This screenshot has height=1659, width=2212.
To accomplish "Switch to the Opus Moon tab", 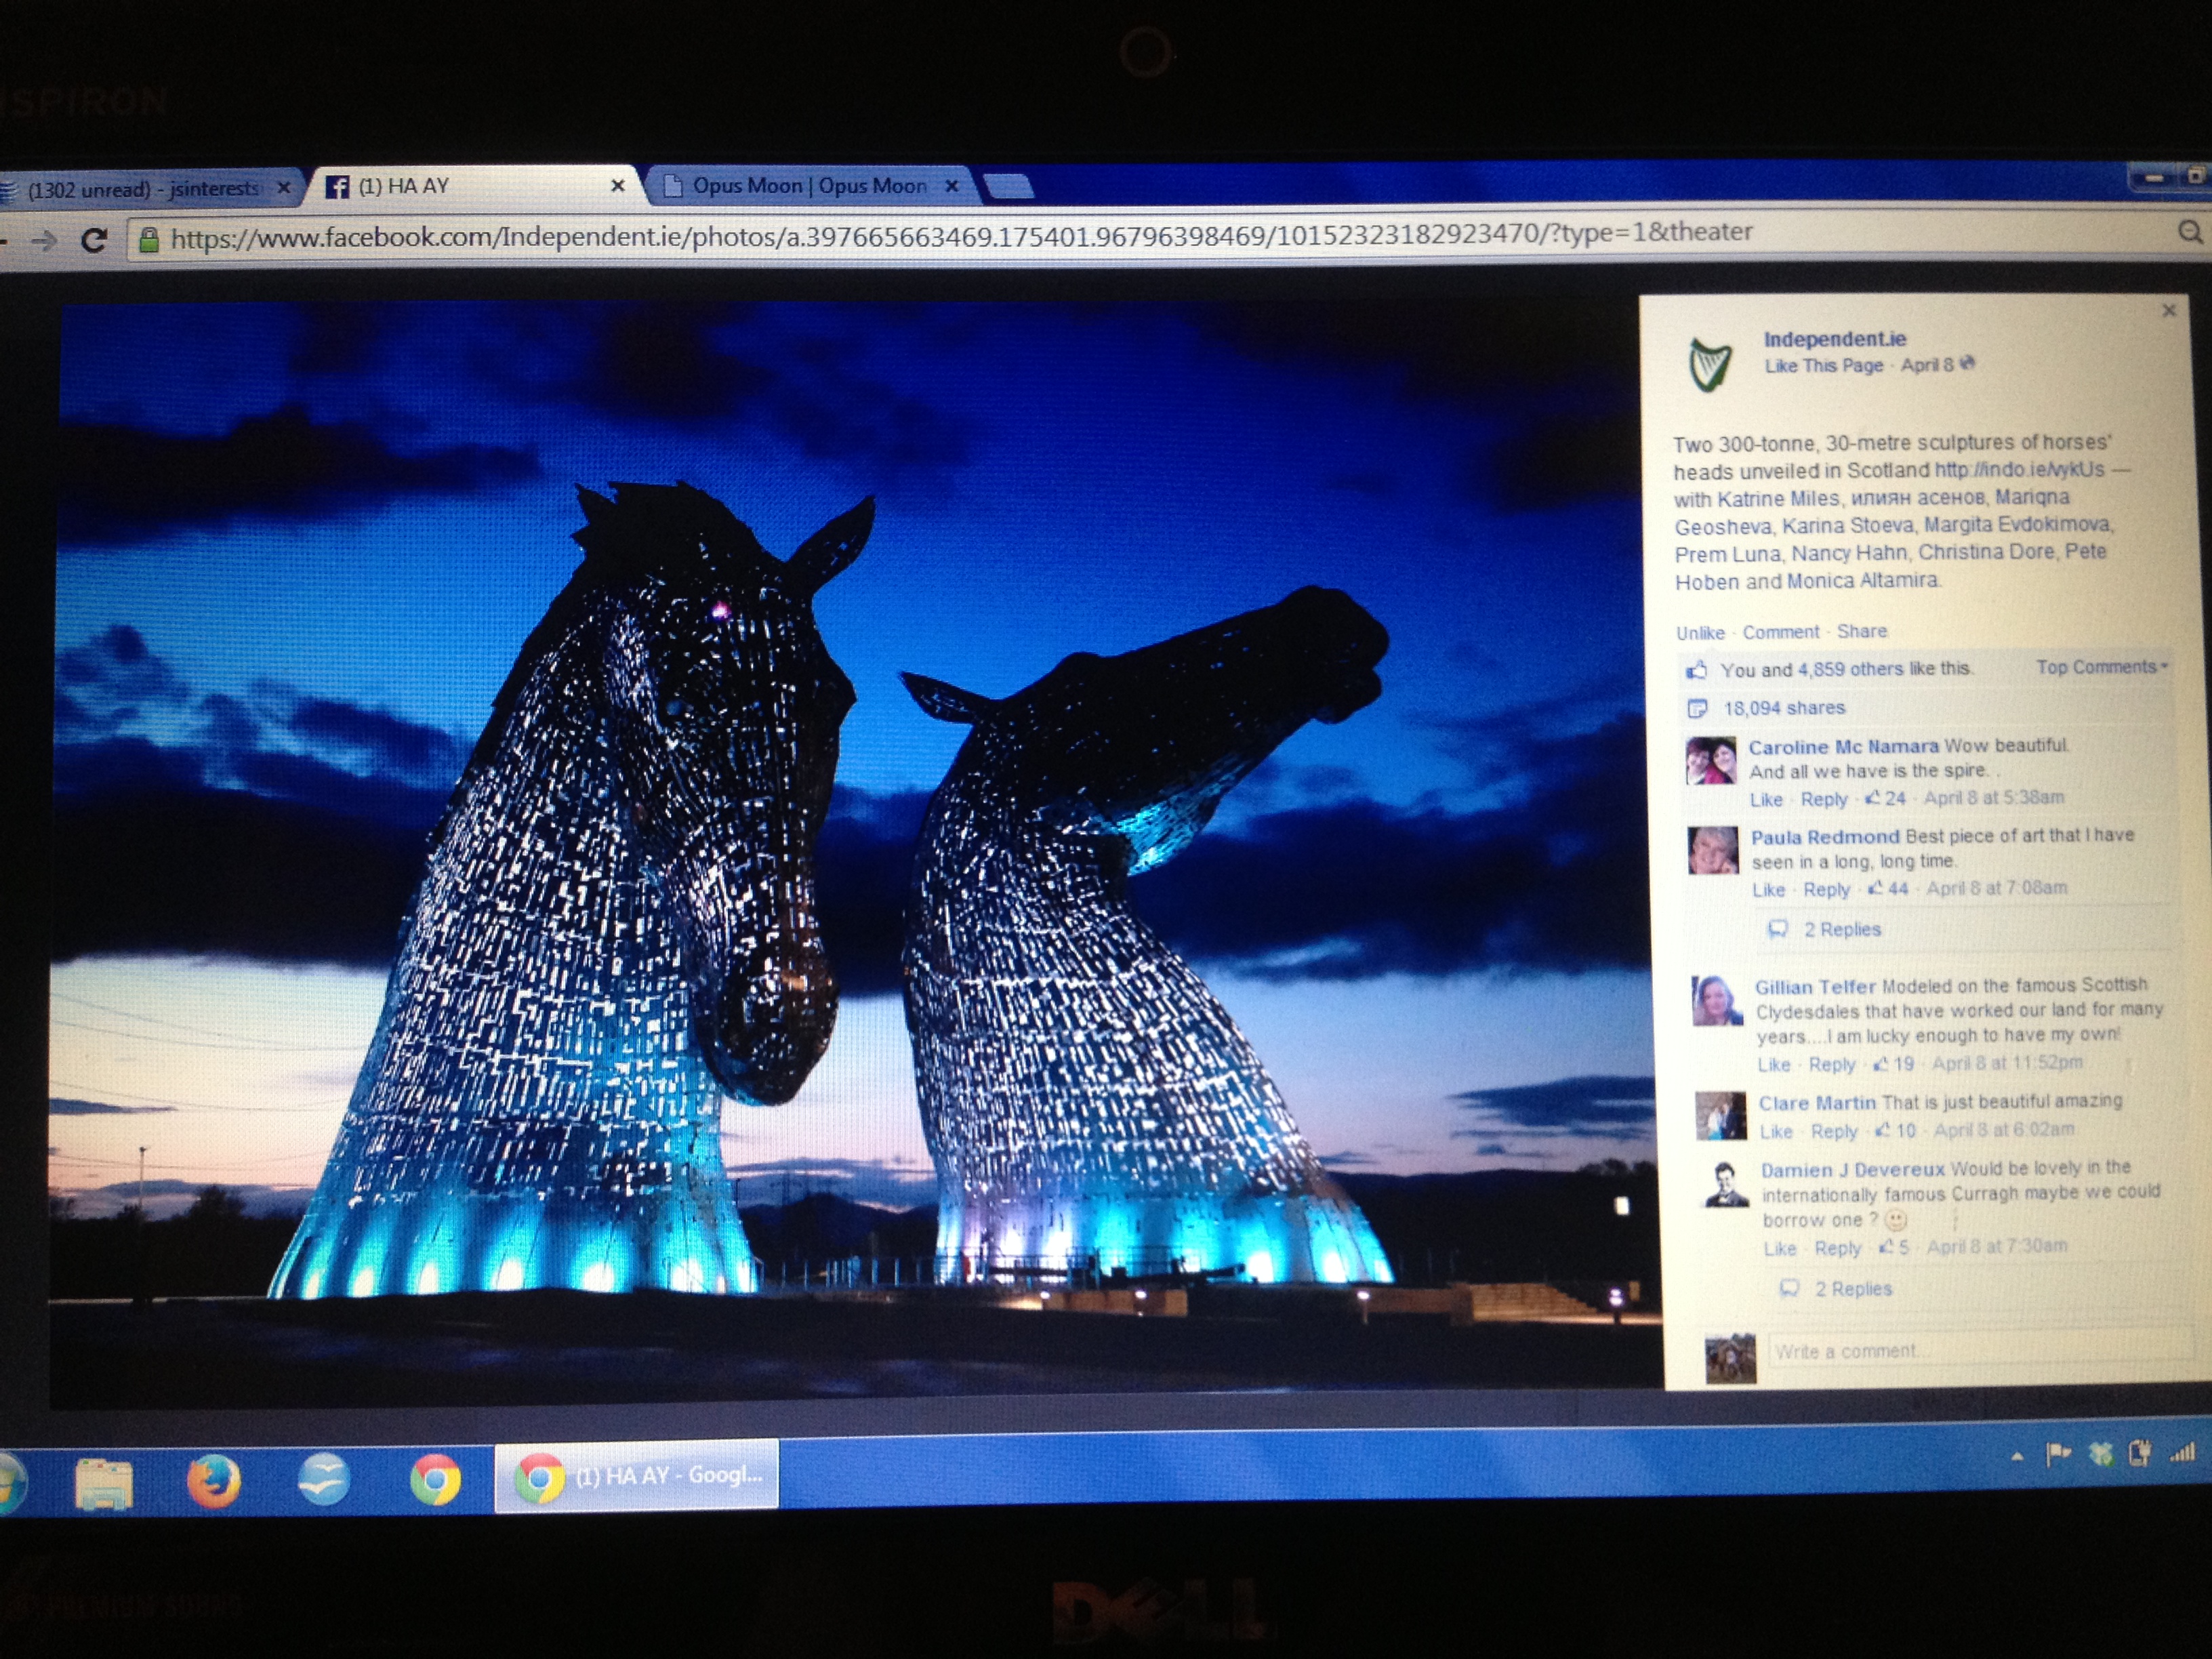I will click(810, 186).
